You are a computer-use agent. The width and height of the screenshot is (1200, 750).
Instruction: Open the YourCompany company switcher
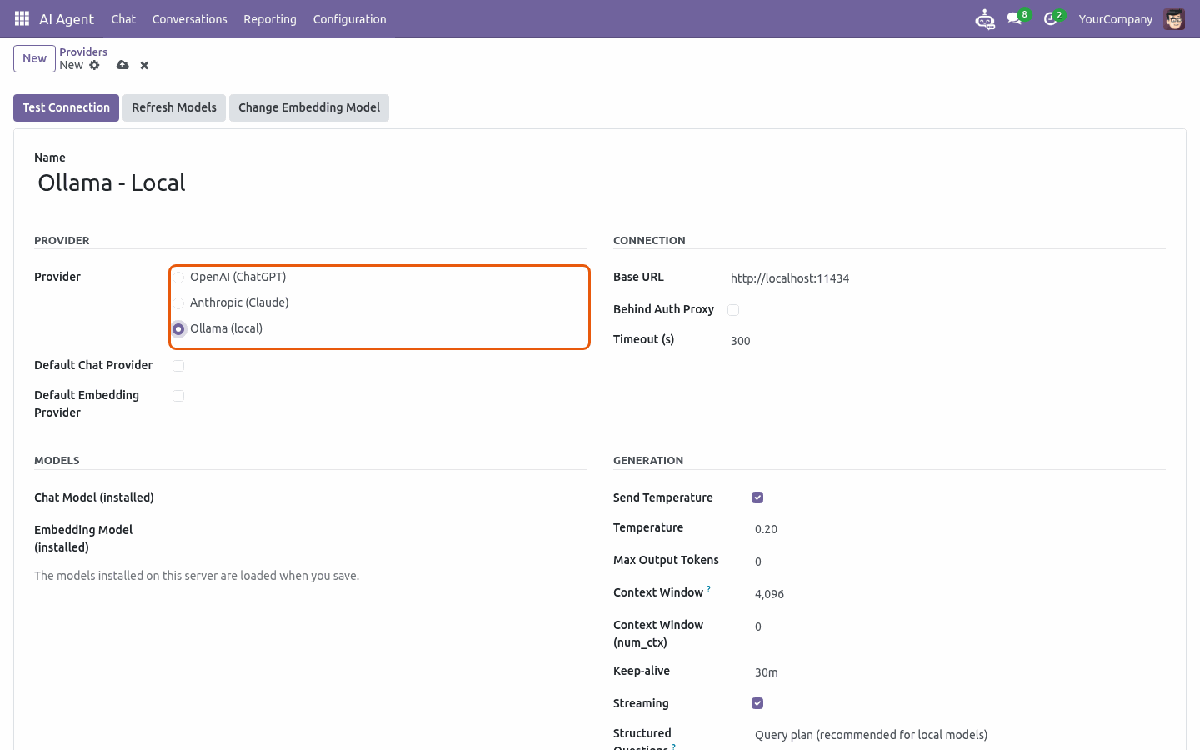pos(1115,19)
